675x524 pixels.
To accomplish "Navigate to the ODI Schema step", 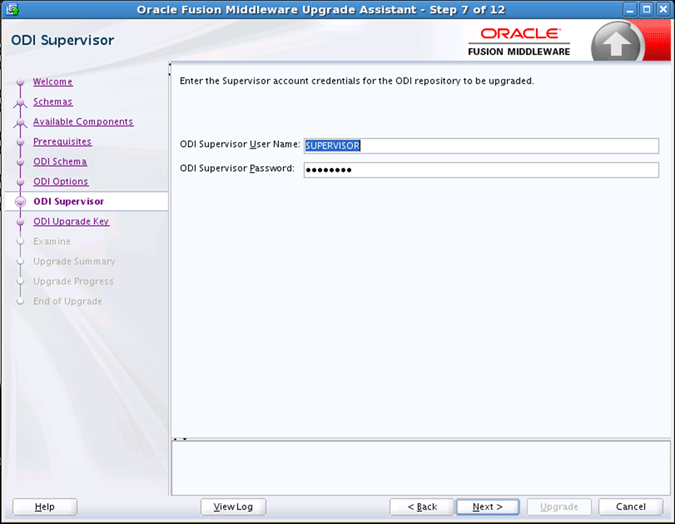I will pyautogui.click(x=60, y=161).
